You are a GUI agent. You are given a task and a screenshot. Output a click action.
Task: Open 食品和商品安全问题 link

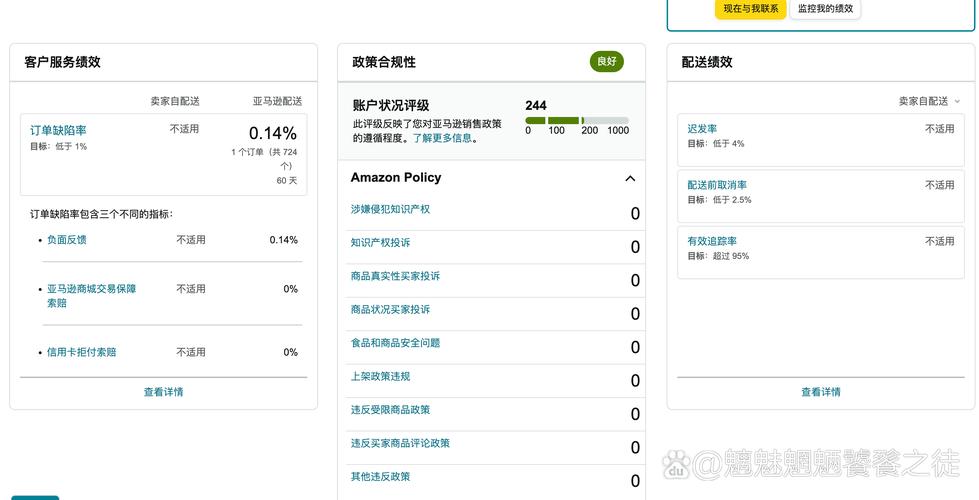click(395, 343)
